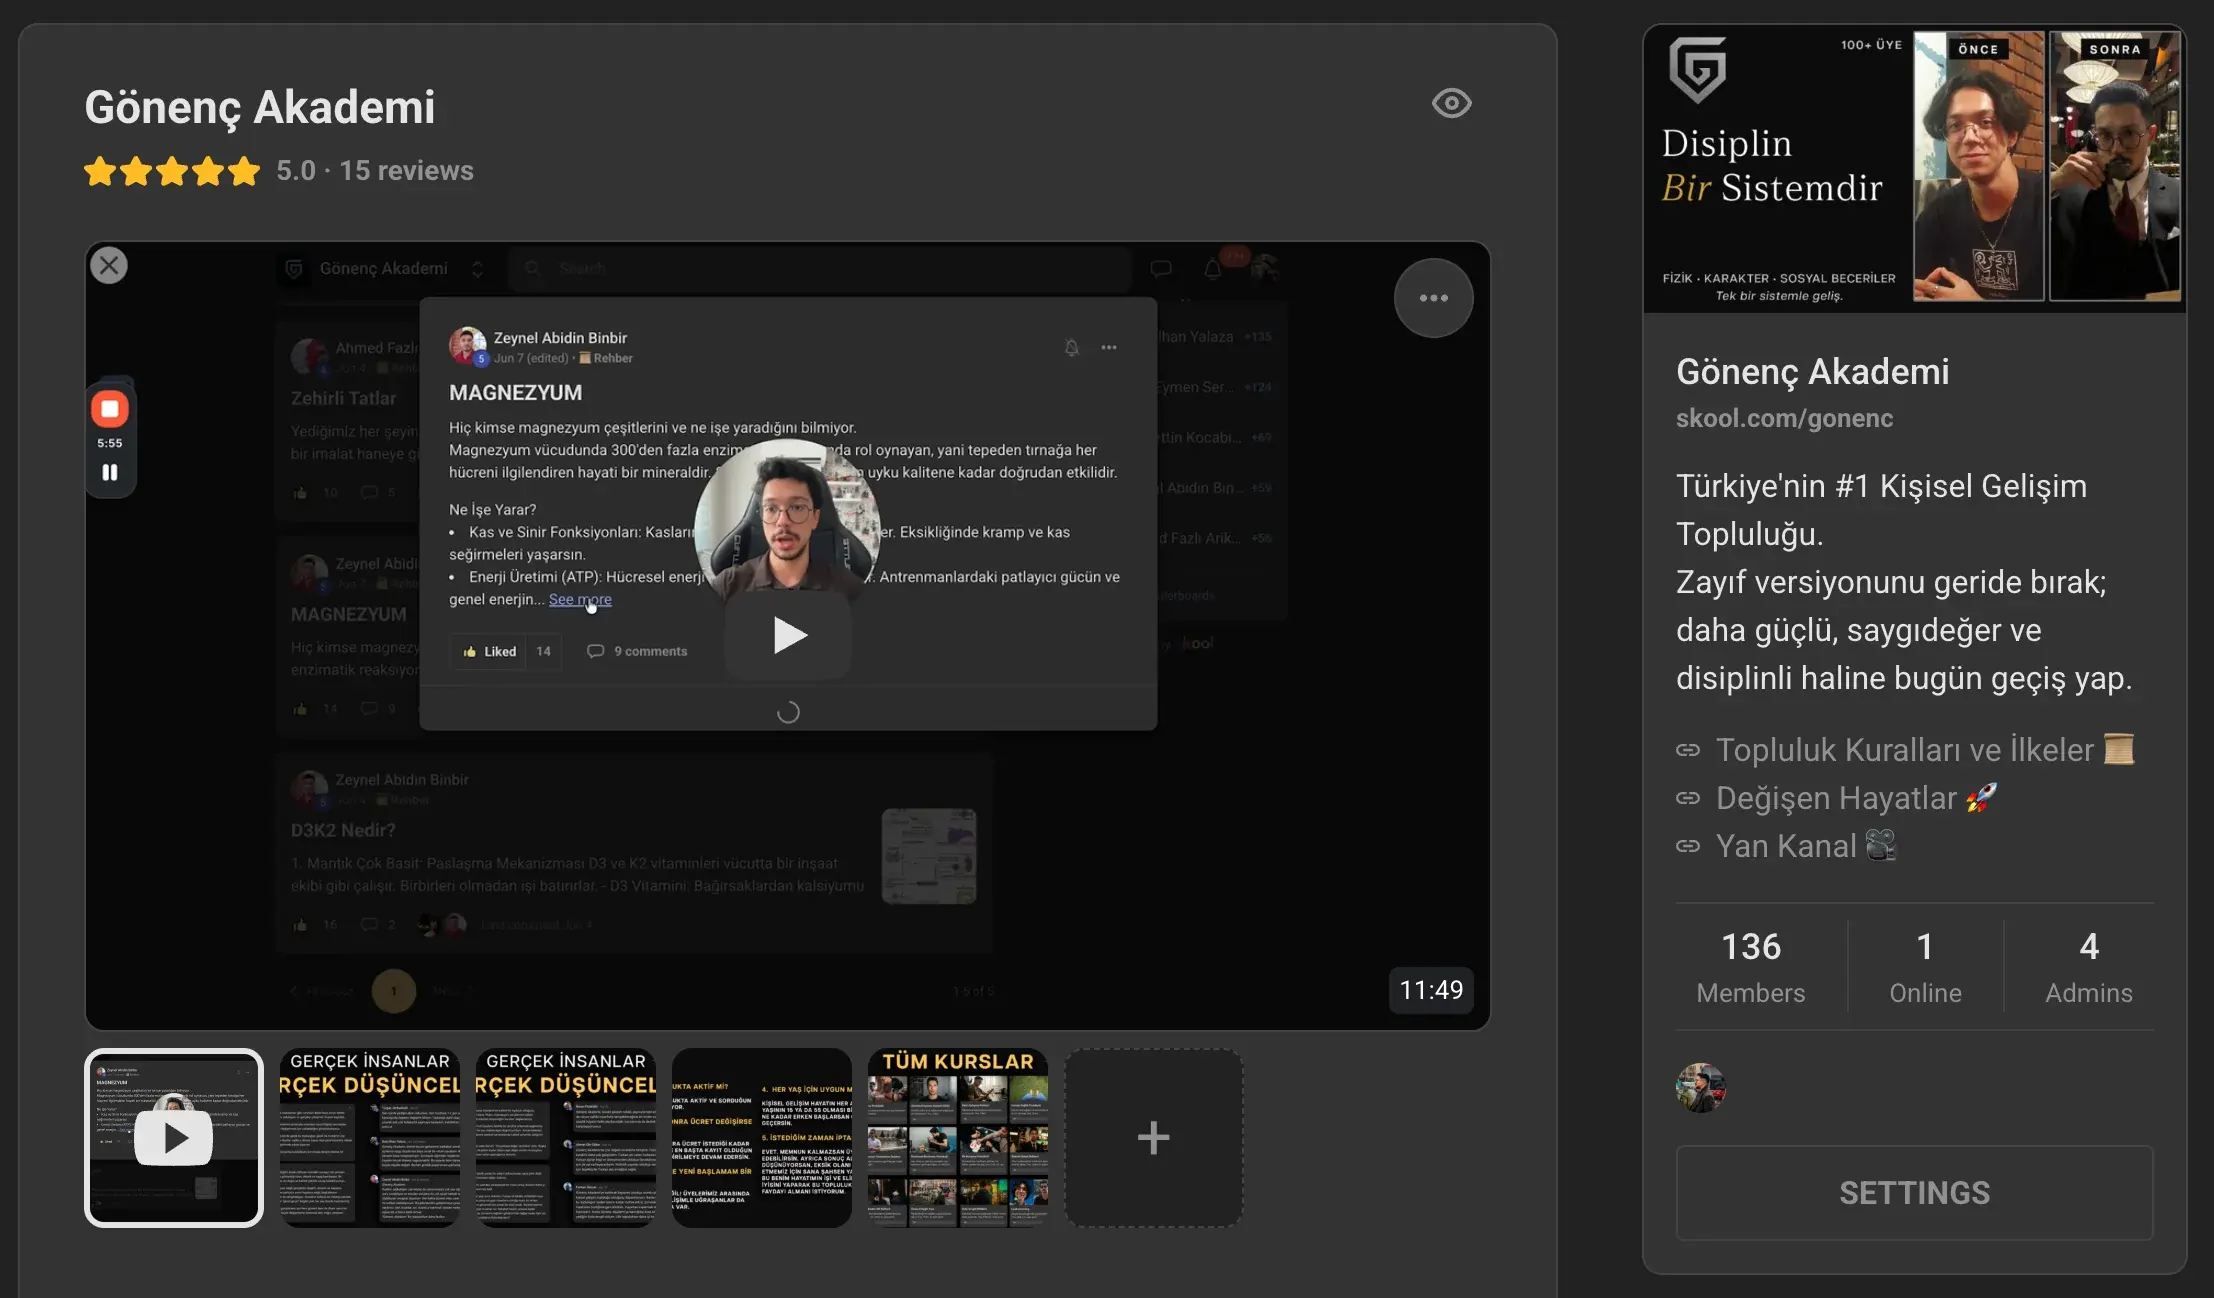Screen dimensions: 2214x1298
Task: Click the SETTINGS button
Action: coord(1914,1193)
